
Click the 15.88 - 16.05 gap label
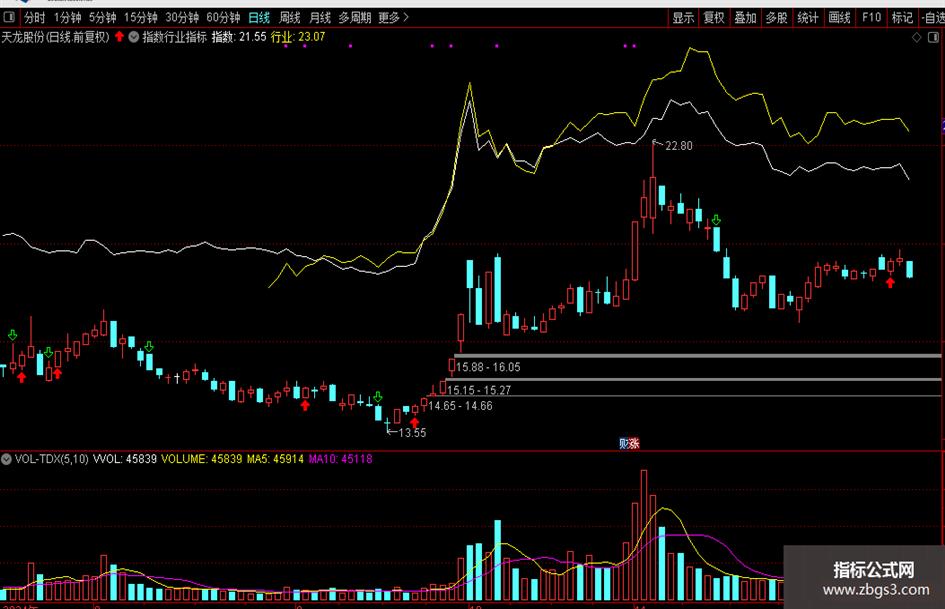coord(488,367)
